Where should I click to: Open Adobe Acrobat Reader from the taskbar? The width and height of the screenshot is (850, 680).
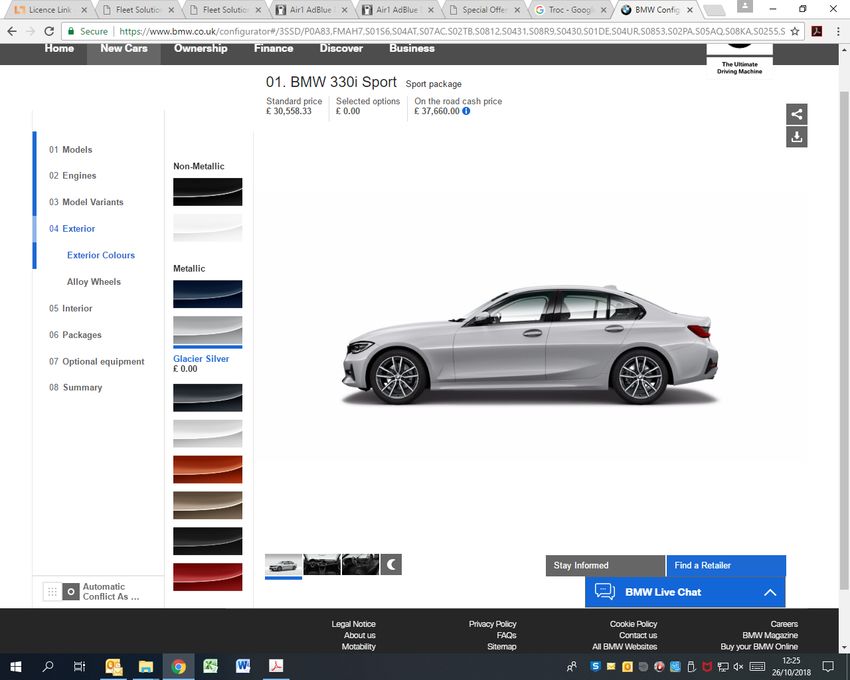pyautogui.click(x=276, y=666)
